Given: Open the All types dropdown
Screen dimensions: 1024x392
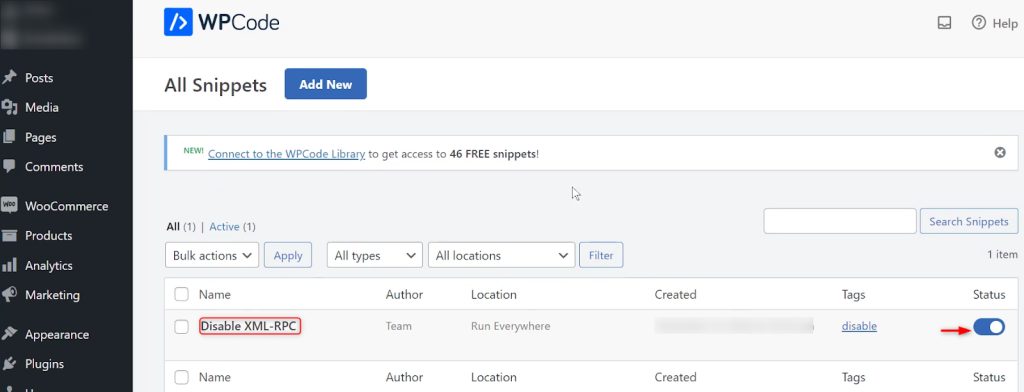Looking at the screenshot, I should click(375, 255).
